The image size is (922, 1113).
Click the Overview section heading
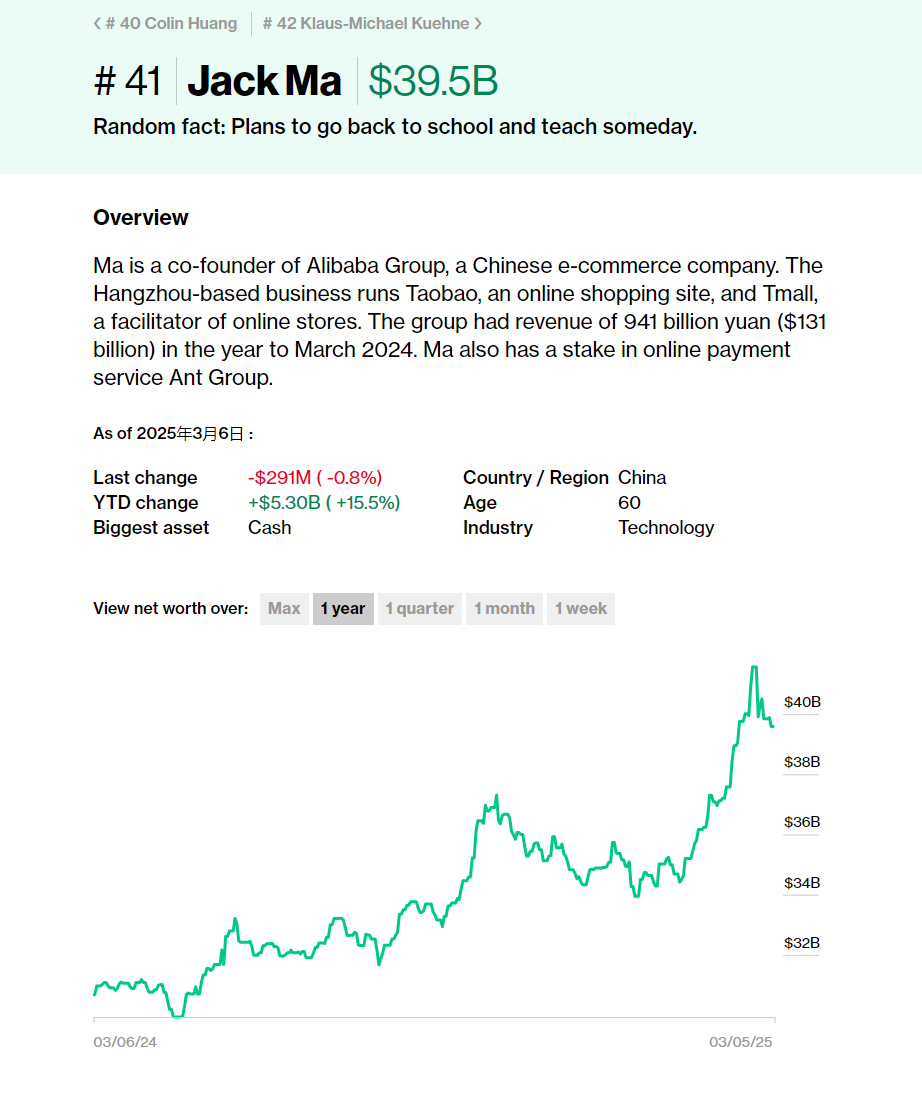tap(141, 217)
